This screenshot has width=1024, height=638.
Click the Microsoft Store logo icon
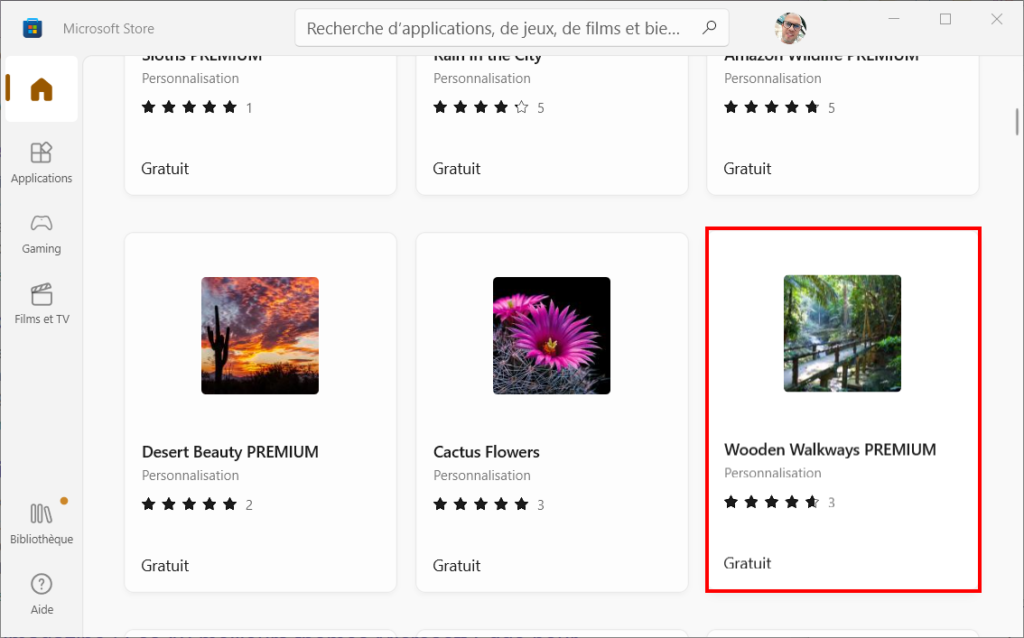click(32, 28)
